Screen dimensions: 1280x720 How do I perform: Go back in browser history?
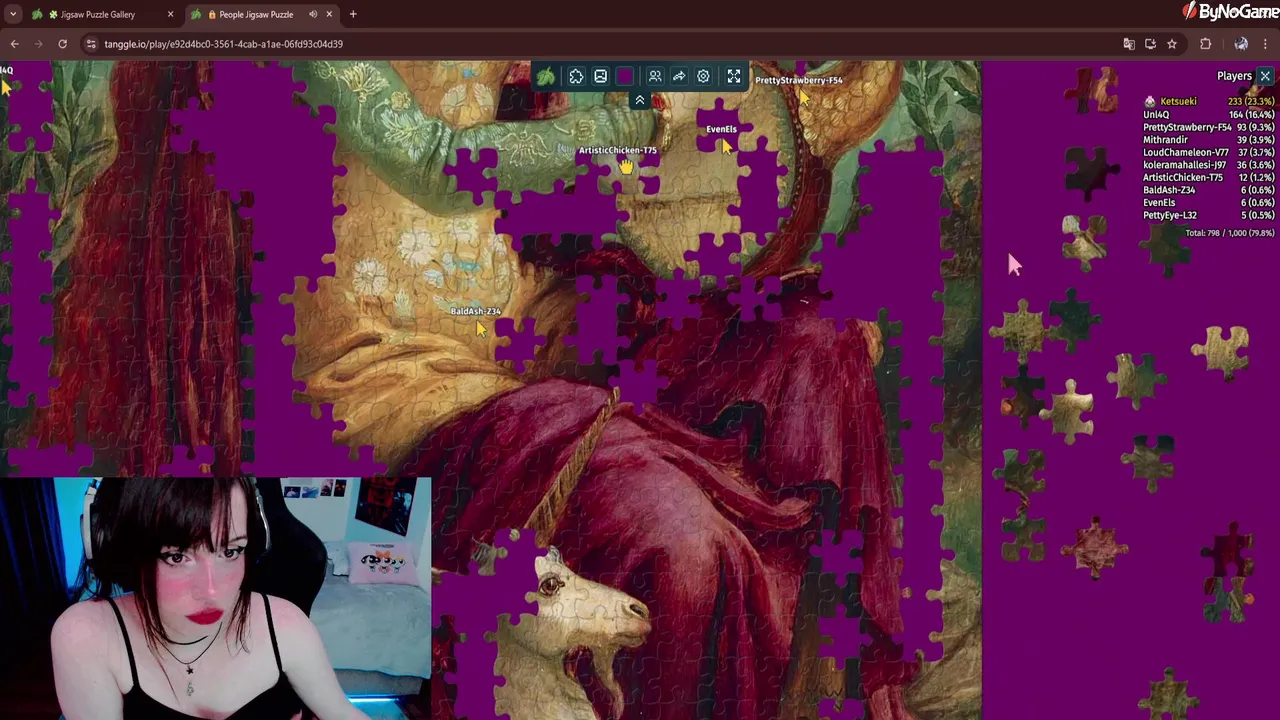click(14, 44)
